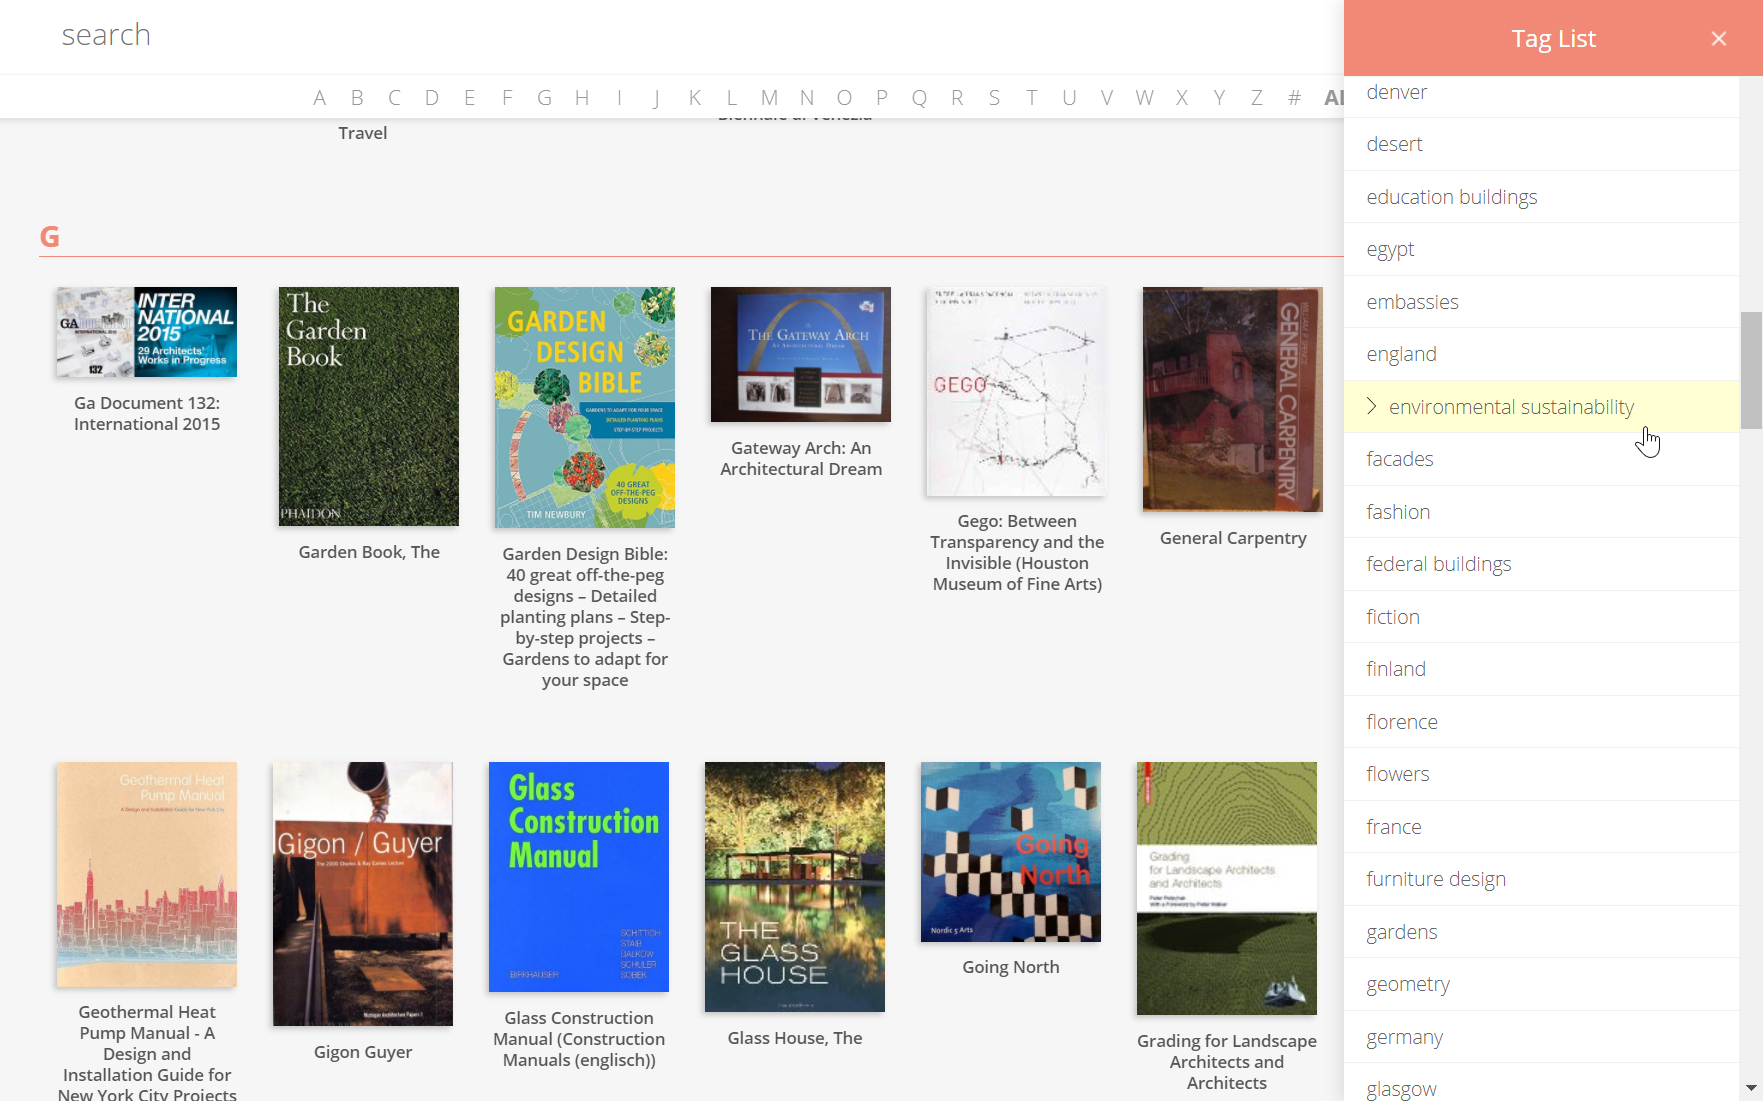Select the 'finland' tag
Viewport: 1763px width, 1101px height.
[1541, 669]
